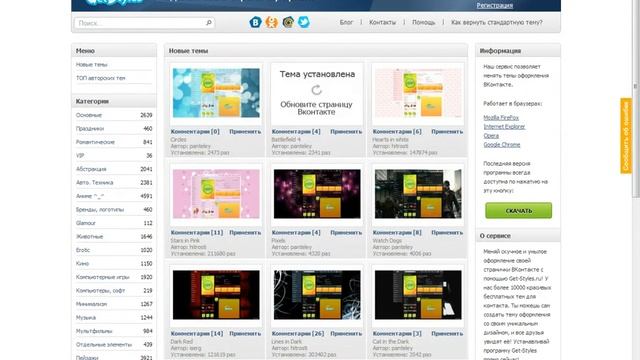Open the Помощь menu item
Viewport: 640px width, 360px height.
click(x=424, y=22)
